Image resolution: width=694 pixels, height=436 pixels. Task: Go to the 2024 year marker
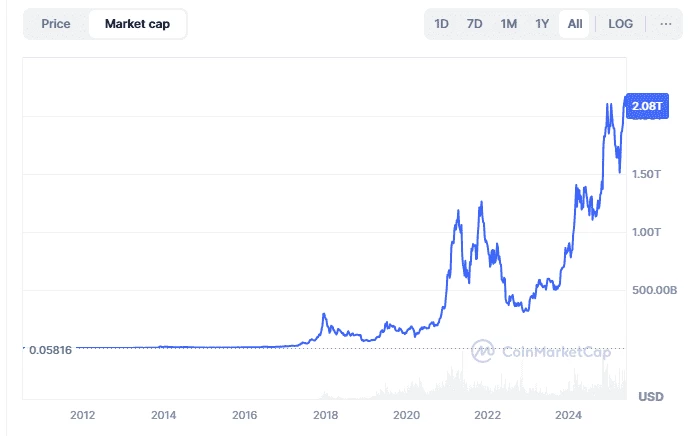(x=568, y=415)
